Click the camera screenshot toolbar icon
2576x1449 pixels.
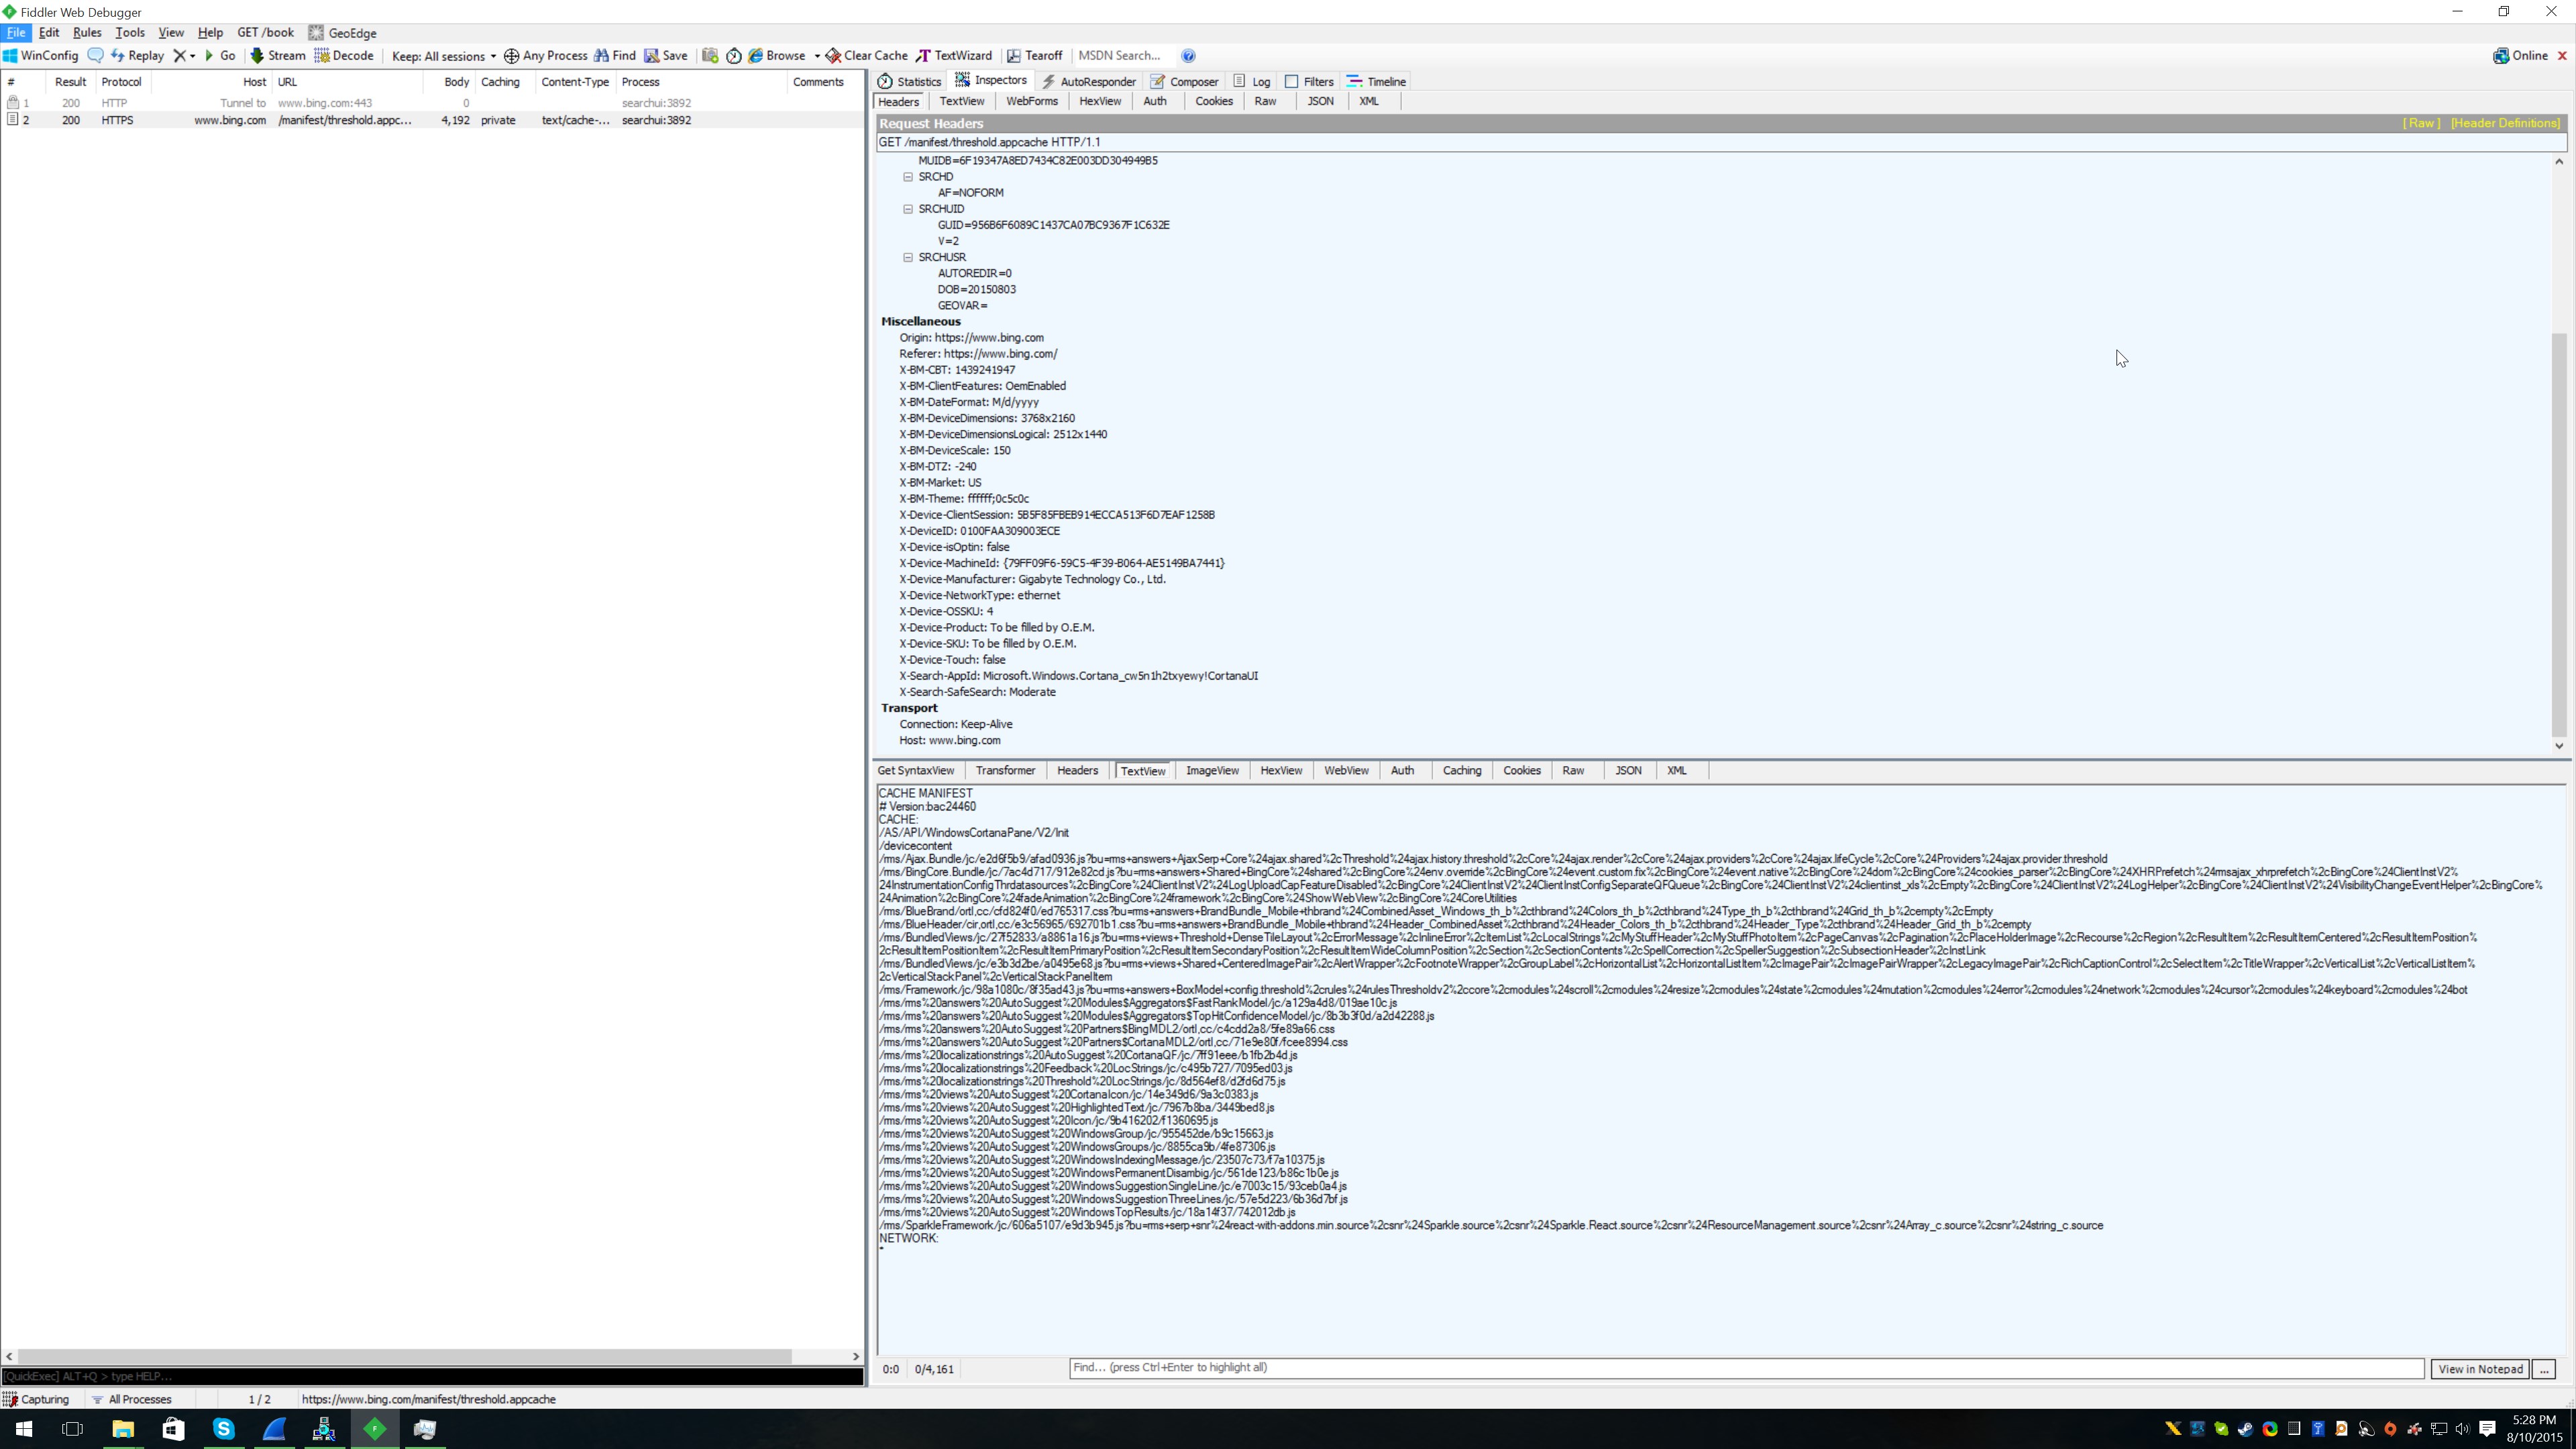coord(710,56)
